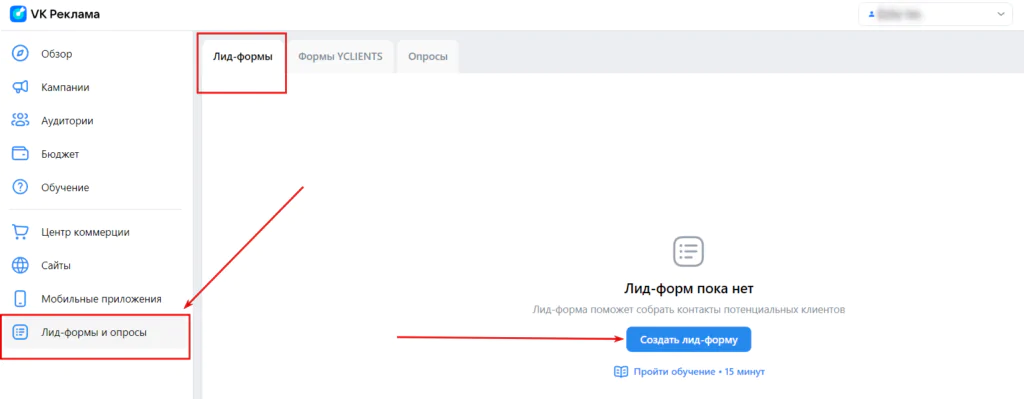Expand the account dropdown chevron
Viewport: 1024px width, 399px height.
pyautogui.click(x=1000, y=14)
